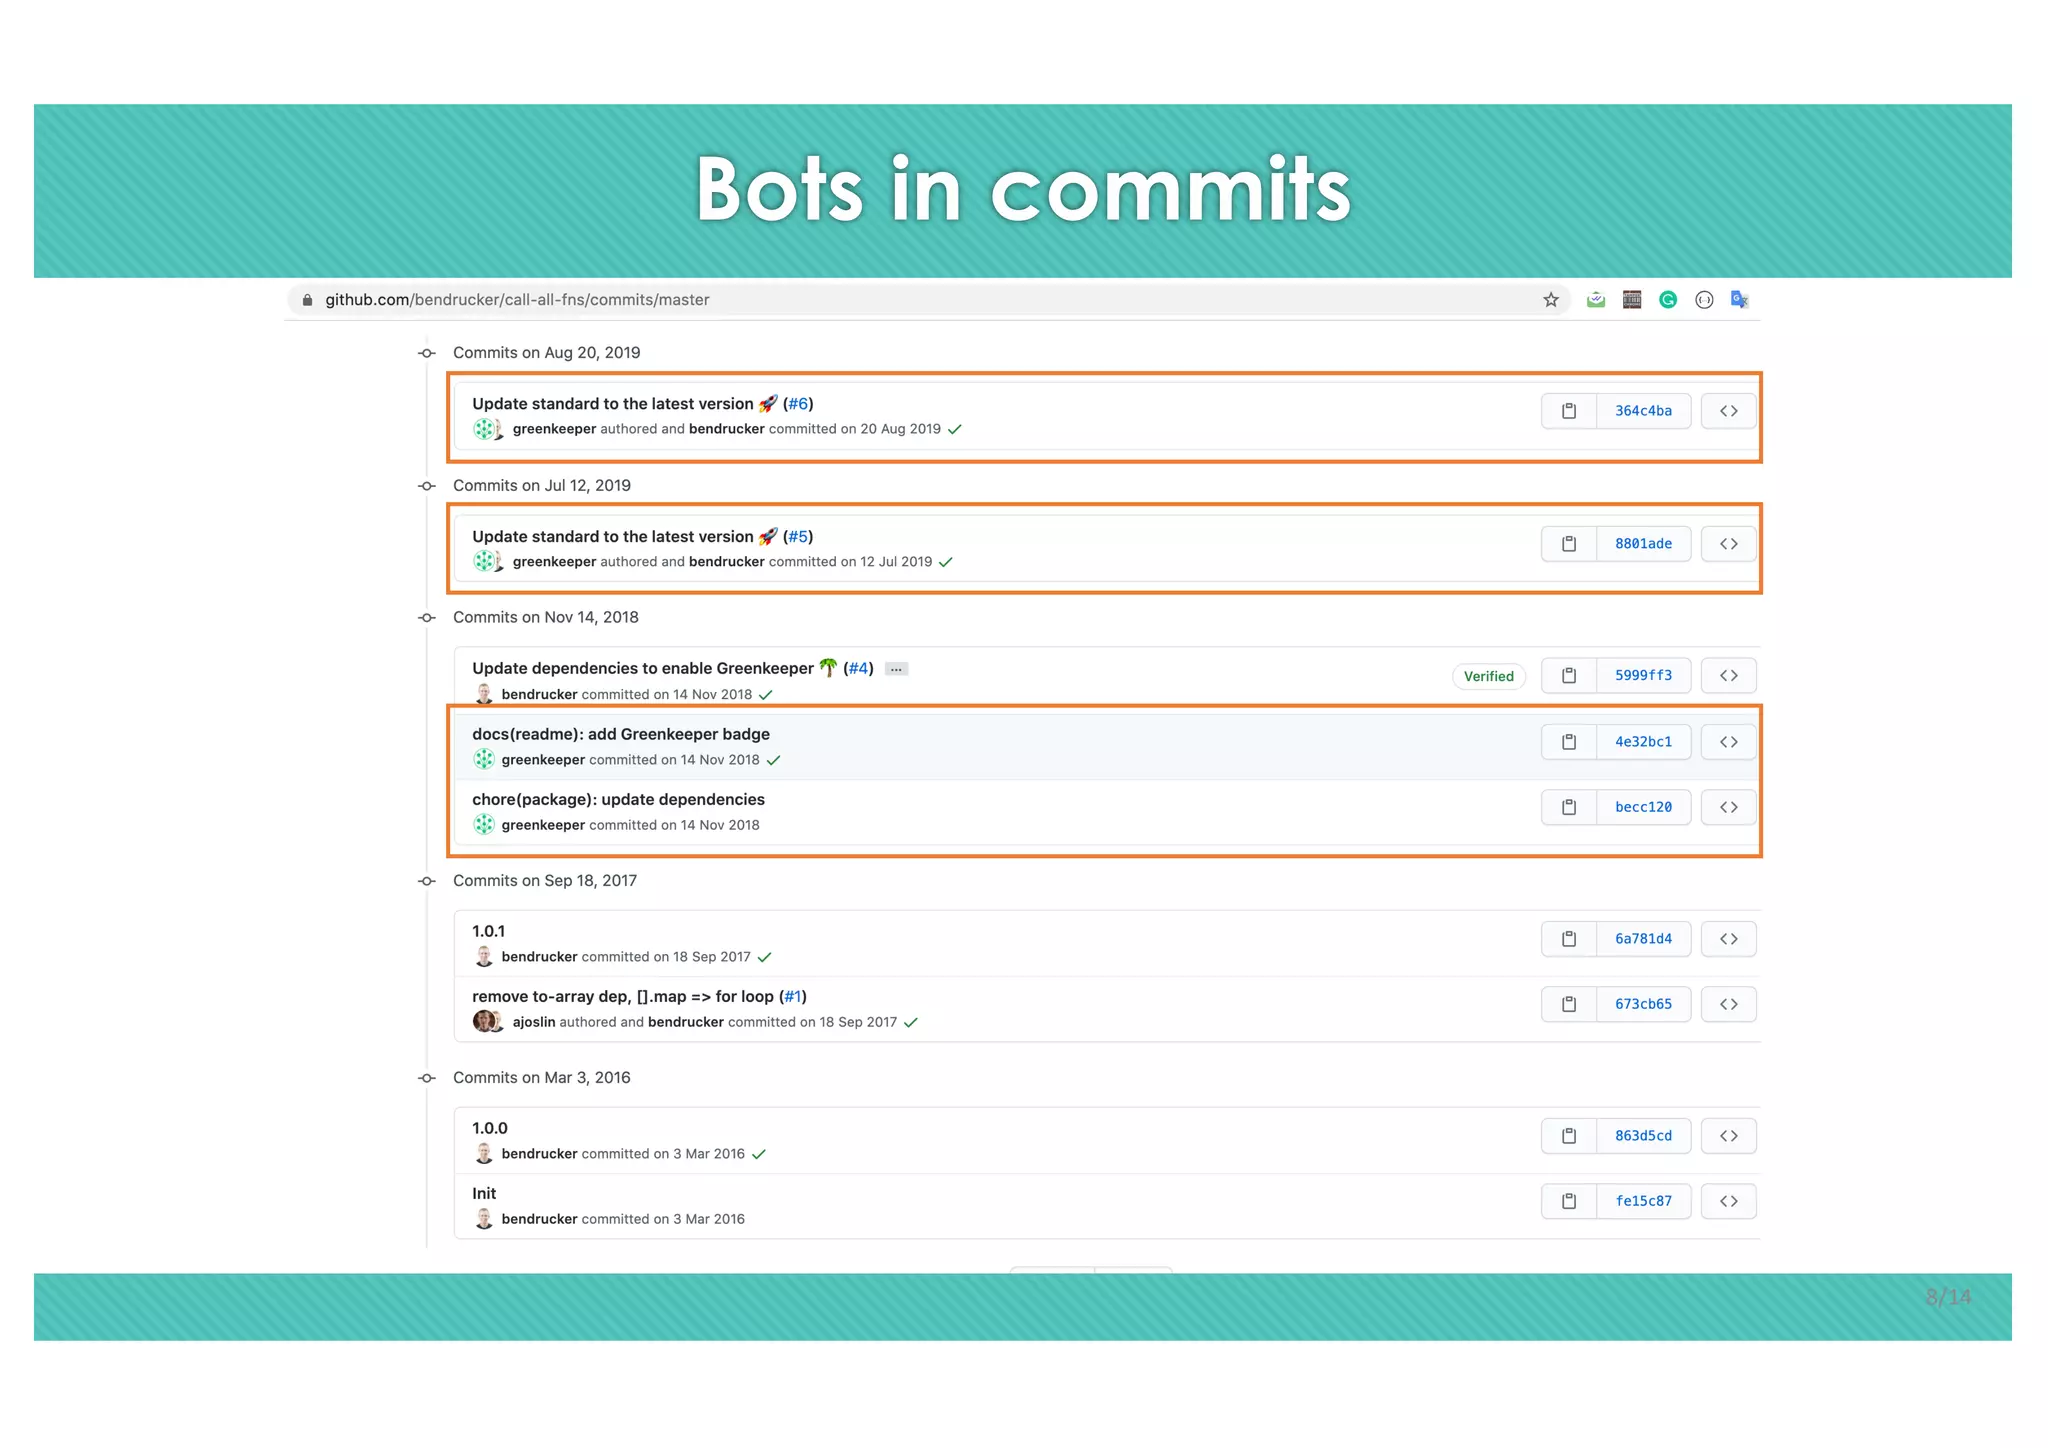Viewport: 2048px width, 1448px height.
Task: Open 'Update standard to the latest version' #6 title
Action: coord(613,404)
